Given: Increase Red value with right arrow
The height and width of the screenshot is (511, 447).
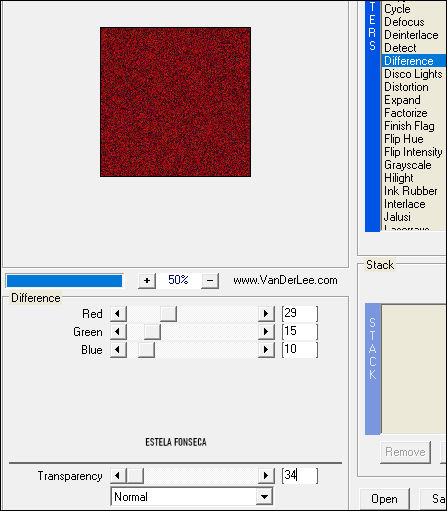Looking at the screenshot, I should point(266,314).
